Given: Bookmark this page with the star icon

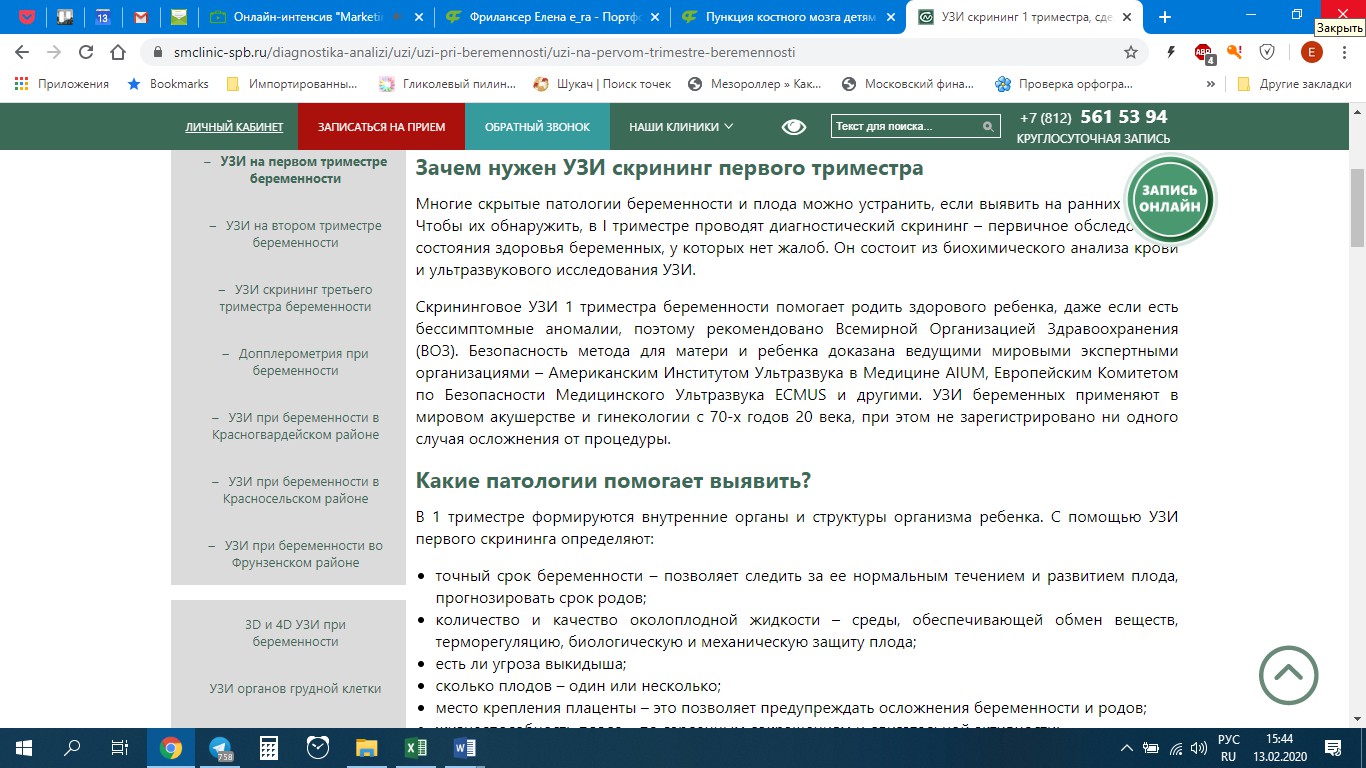Looking at the screenshot, I should pyautogui.click(x=1131, y=52).
